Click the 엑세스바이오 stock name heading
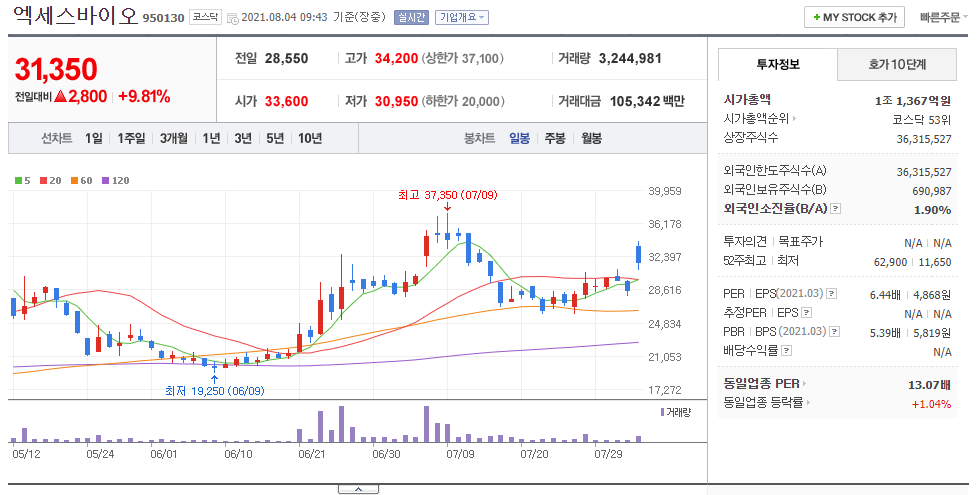 (75, 15)
